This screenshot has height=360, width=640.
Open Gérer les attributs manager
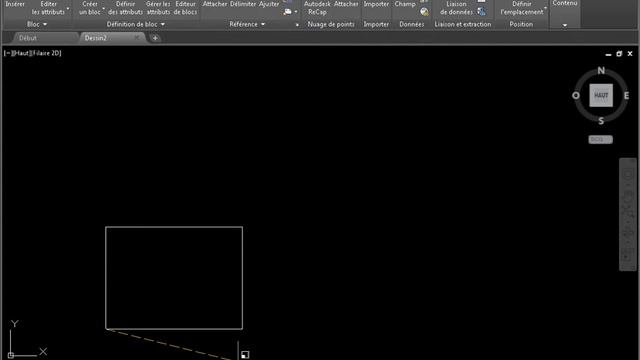(x=158, y=8)
